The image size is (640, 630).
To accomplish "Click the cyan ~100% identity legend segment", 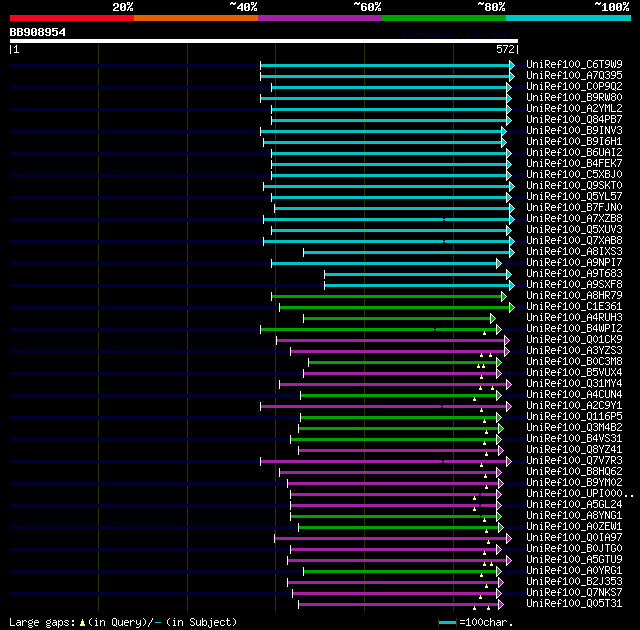I will pyautogui.click(x=569, y=18).
